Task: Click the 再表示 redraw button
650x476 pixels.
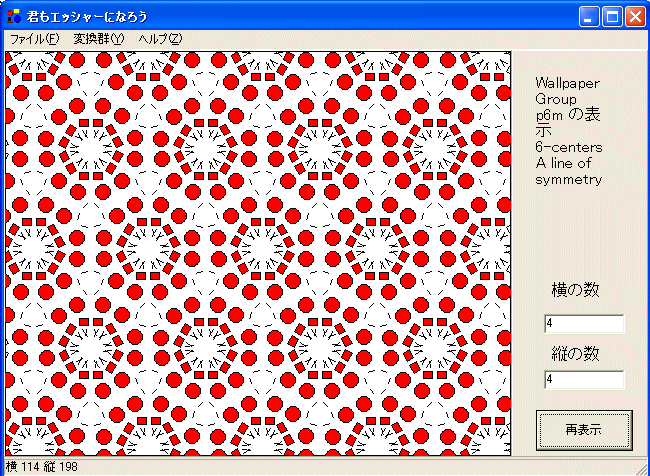Action: coord(584,430)
